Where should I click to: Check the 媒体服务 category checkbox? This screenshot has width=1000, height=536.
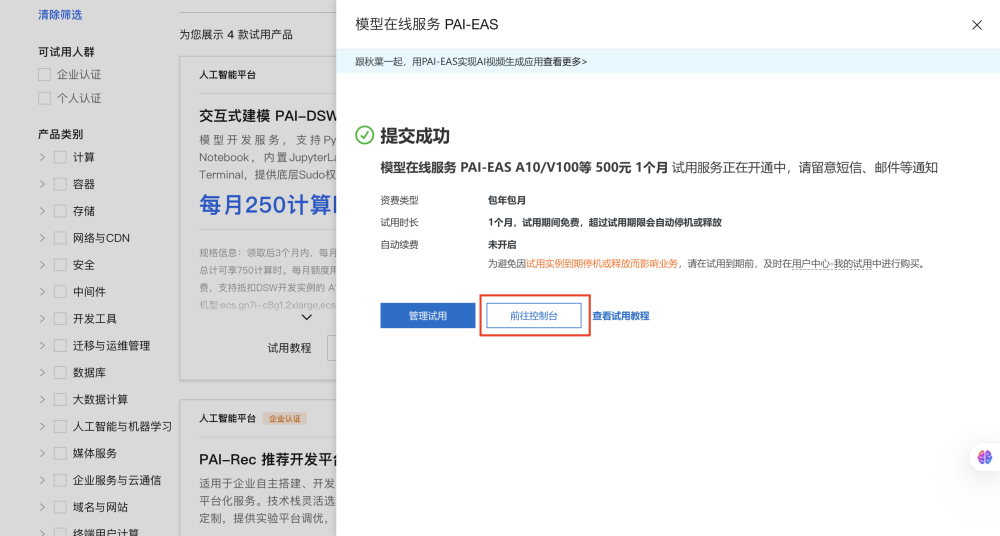[61, 453]
